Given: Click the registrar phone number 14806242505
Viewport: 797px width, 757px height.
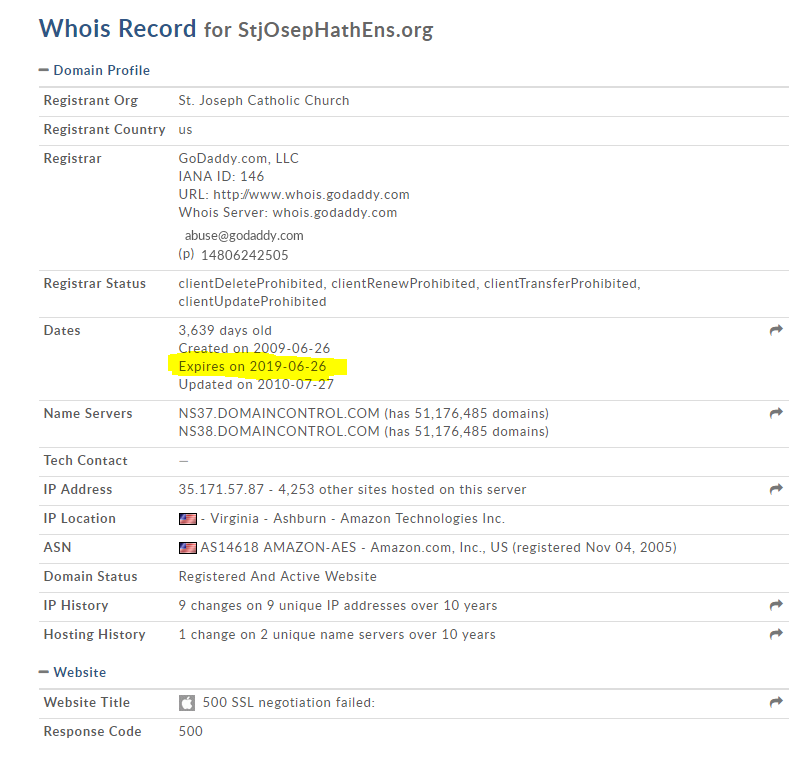Looking at the screenshot, I should [x=244, y=255].
